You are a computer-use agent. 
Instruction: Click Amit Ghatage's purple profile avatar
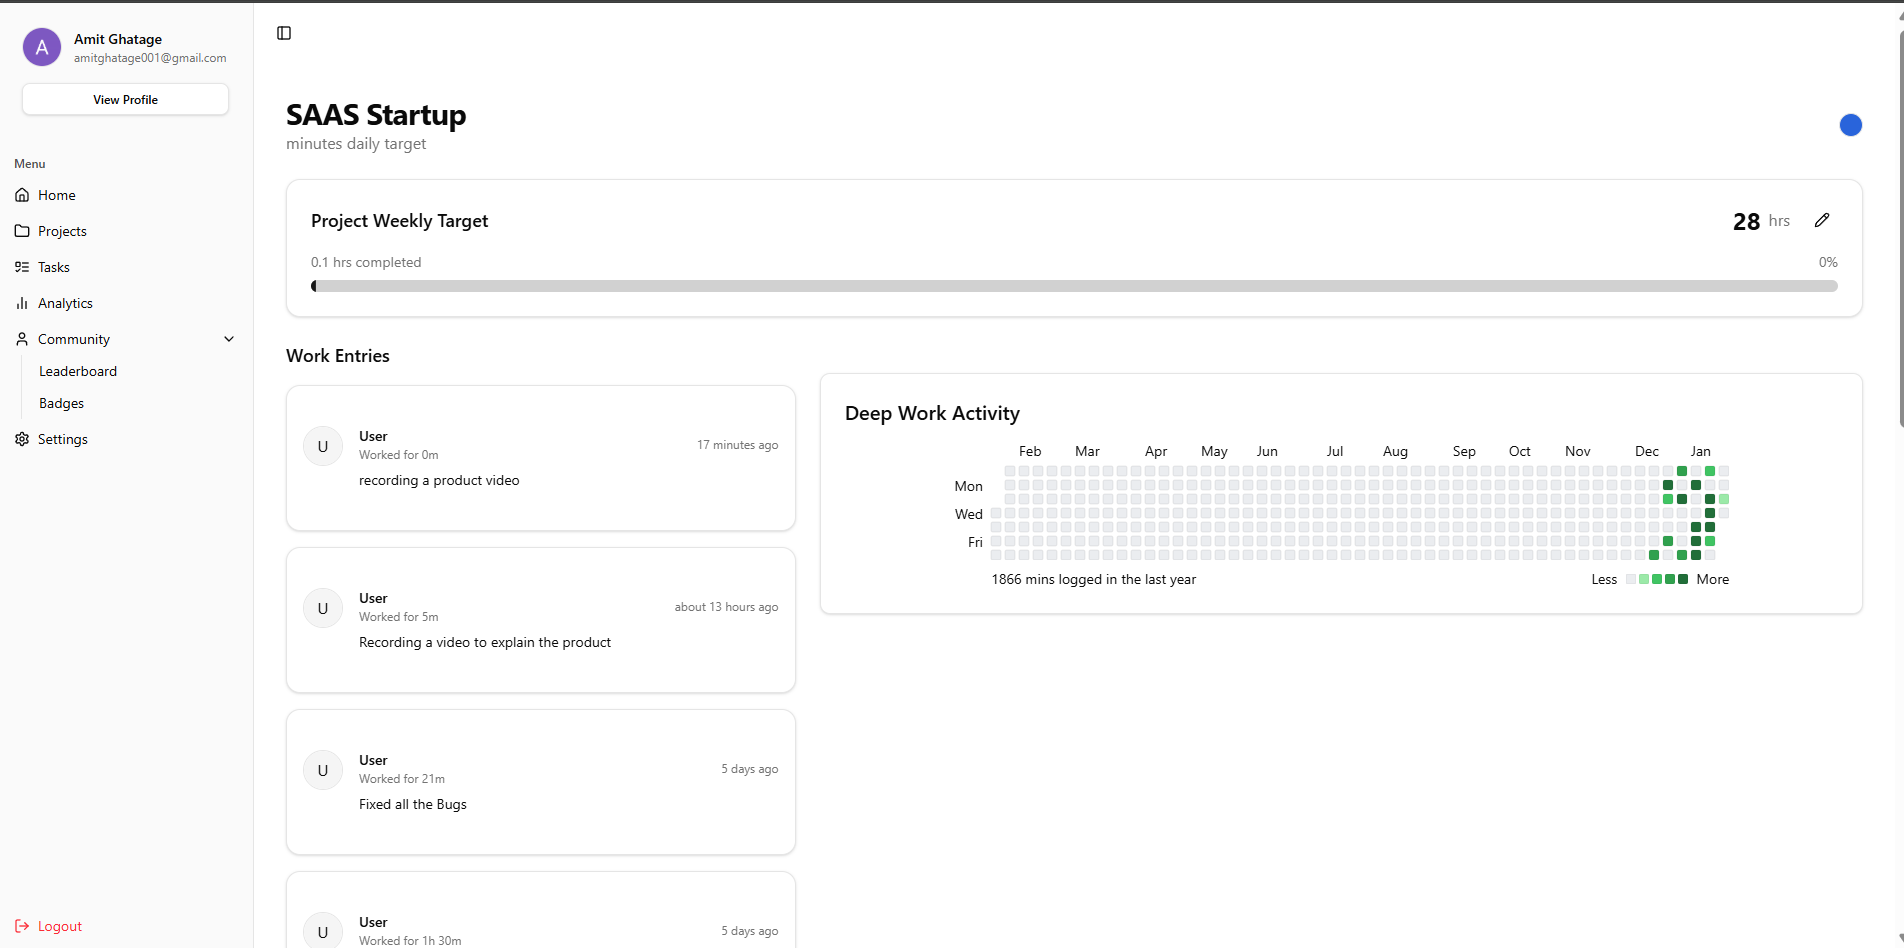click(x=41, y=47)
